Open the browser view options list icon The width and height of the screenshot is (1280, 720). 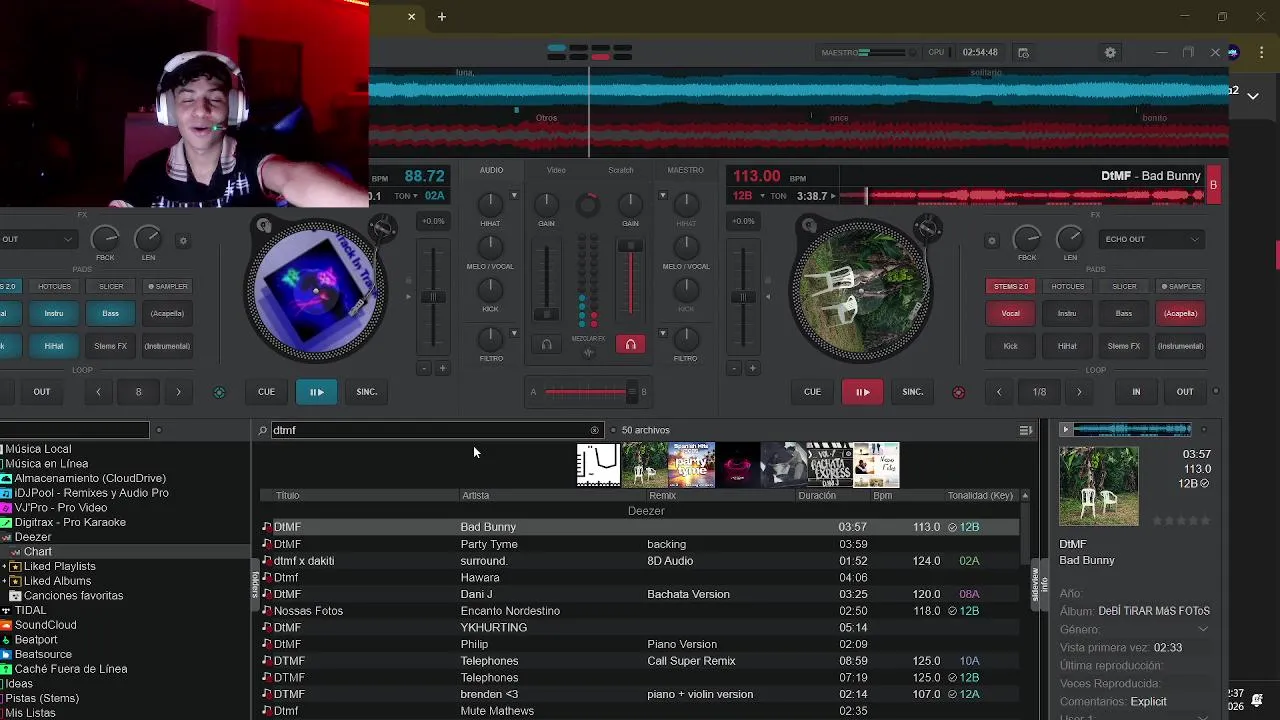tap(1025, 430)
